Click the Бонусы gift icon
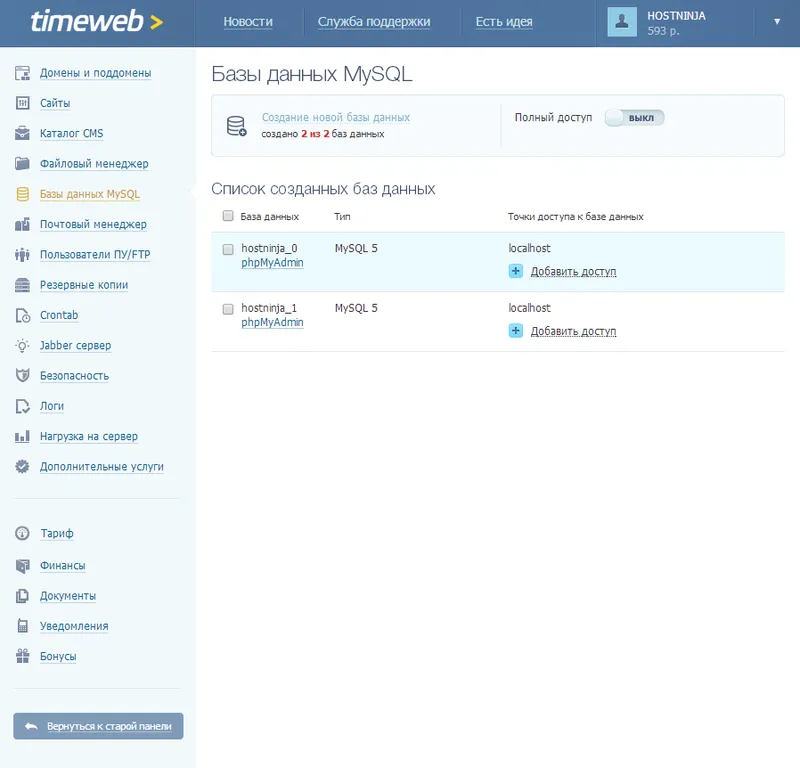800x768 pixels. point(22,656)
